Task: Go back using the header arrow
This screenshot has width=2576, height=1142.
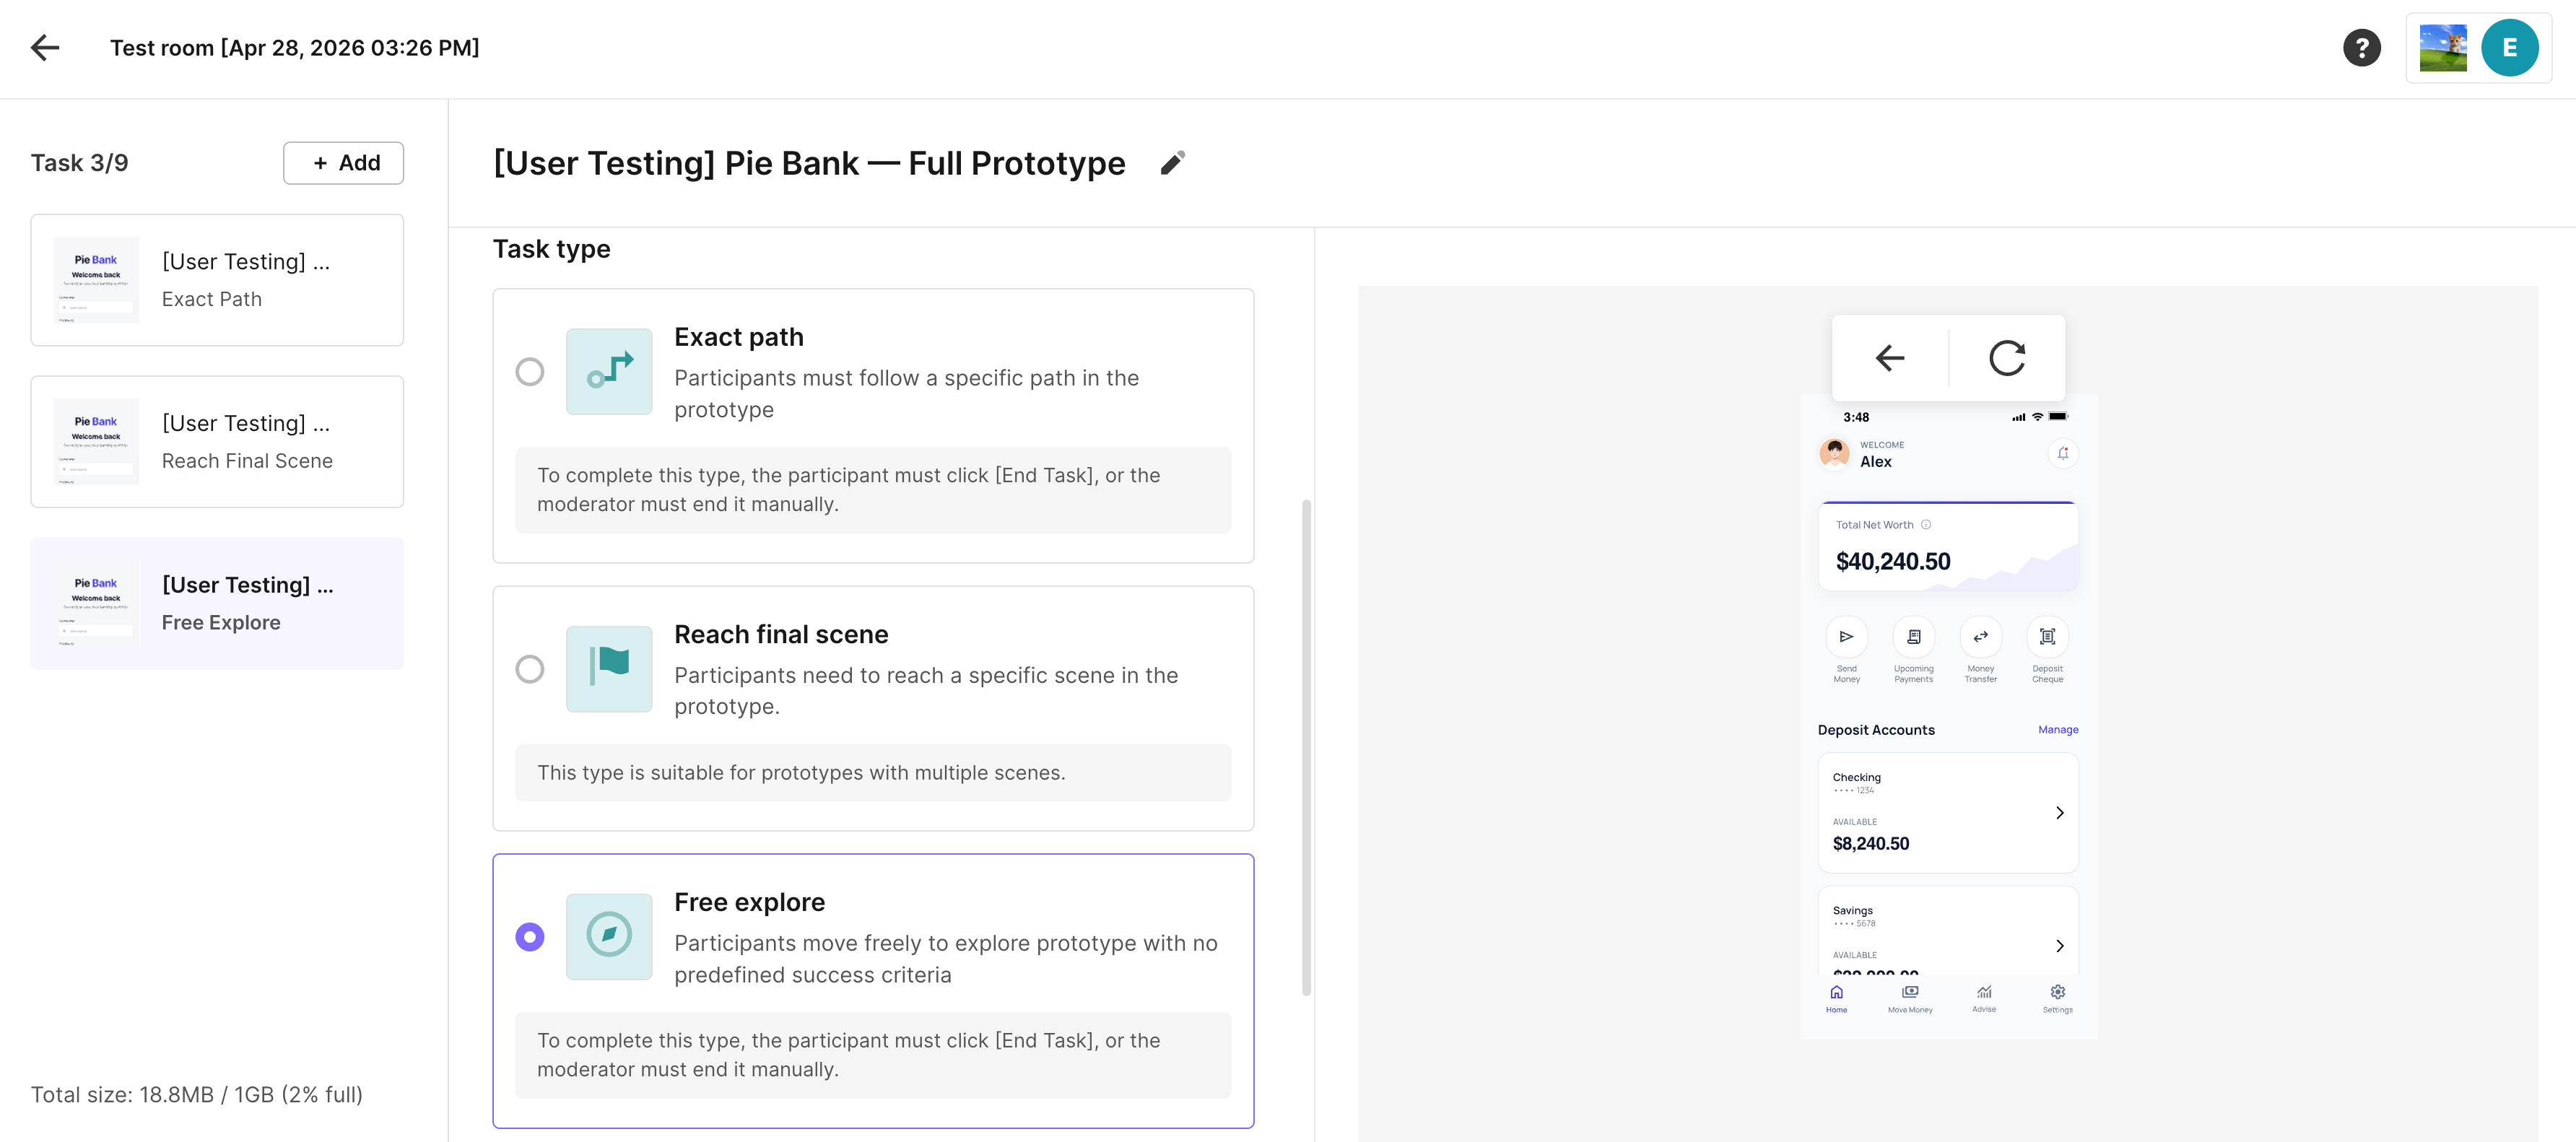Action: pyautogui.click(x=45, y=47)
